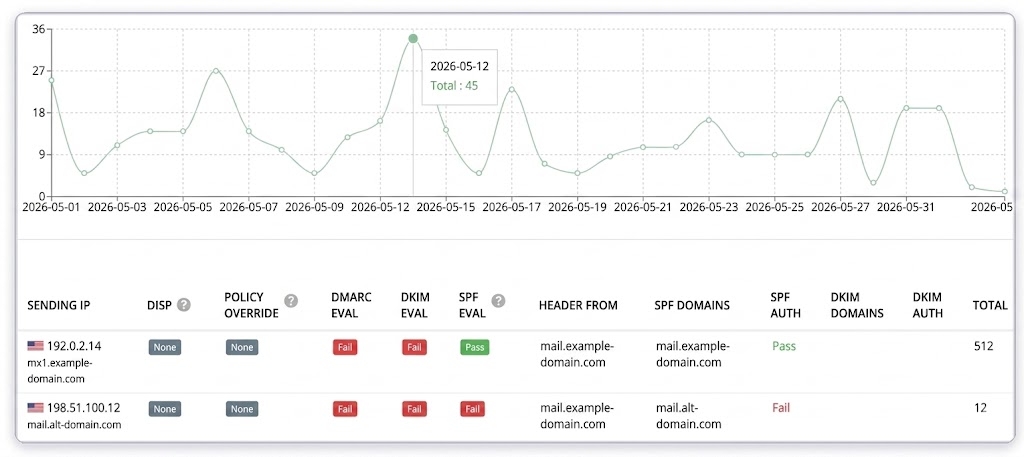Click the green SPF AUTH Pass text
This screenshot has width=1024, height=457.
click(784, 347)
